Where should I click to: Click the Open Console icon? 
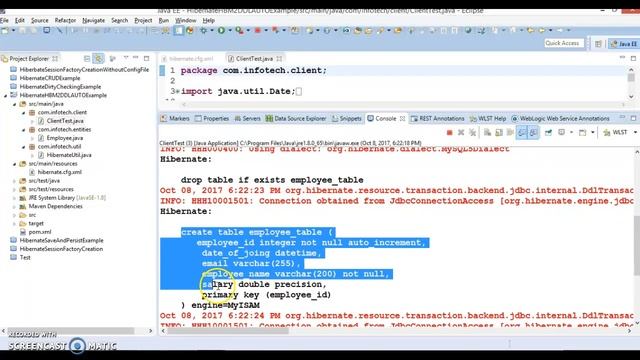pyautogui.click(x=582, y=133)
